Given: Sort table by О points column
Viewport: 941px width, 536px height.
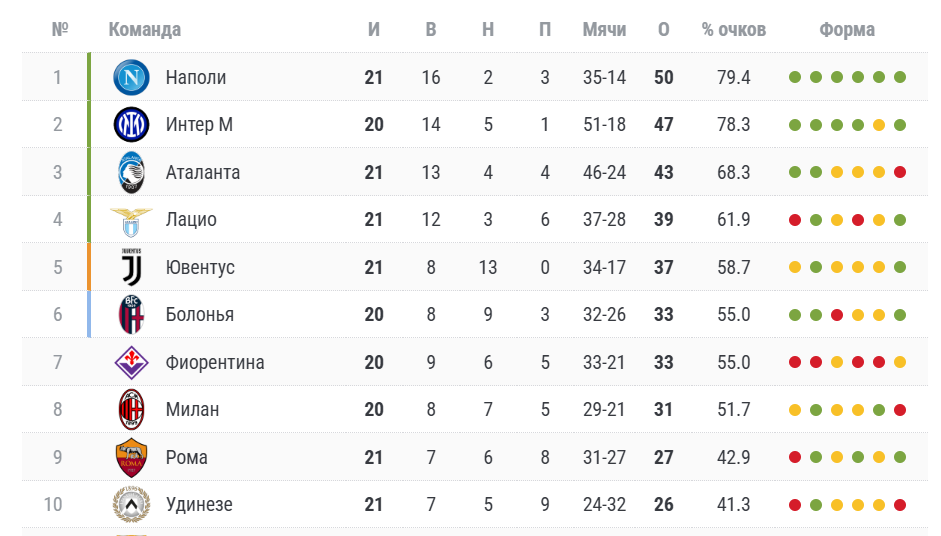Looking at the screenshot, I should click(x=663, y=29).
